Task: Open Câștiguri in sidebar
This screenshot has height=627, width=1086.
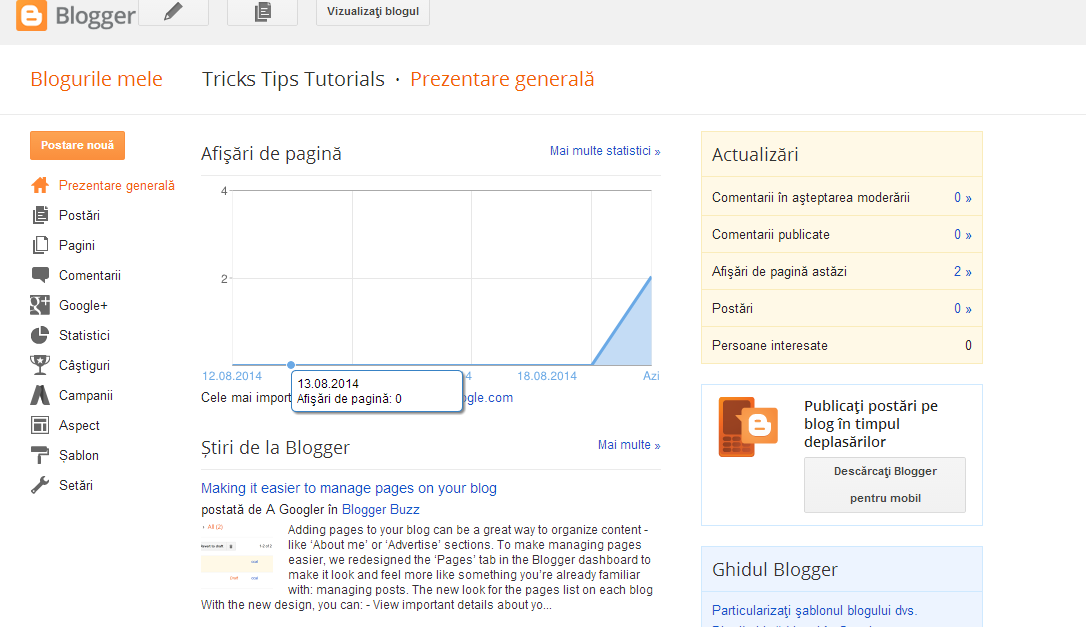Action: pos(84,365)
